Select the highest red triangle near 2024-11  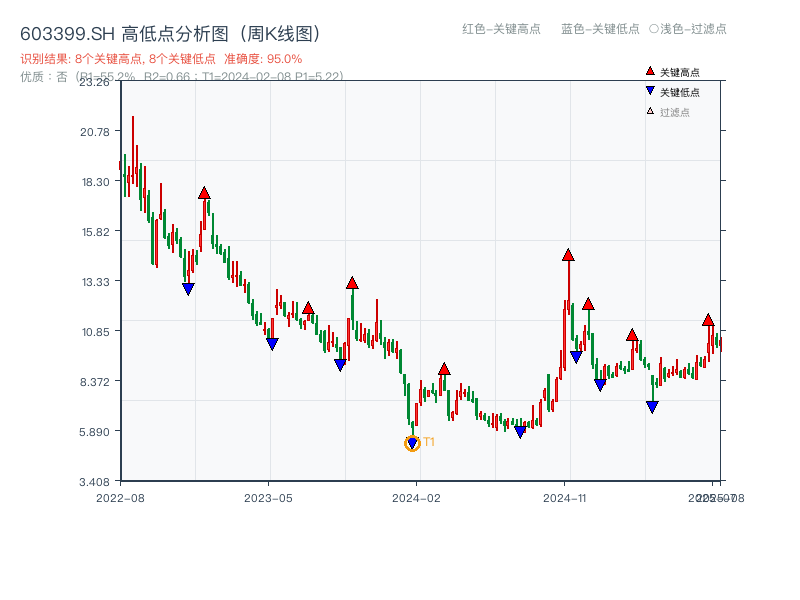568,255
